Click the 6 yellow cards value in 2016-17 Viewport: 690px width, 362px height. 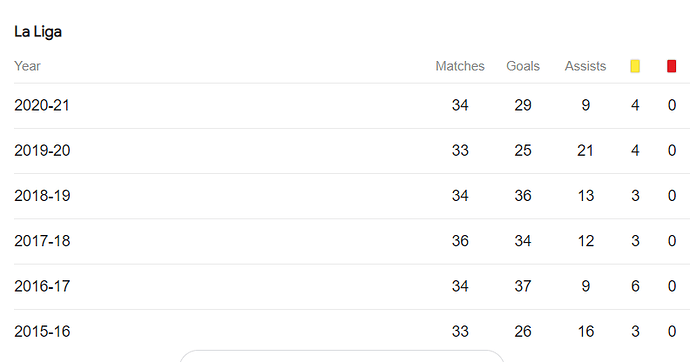(635, 286)
